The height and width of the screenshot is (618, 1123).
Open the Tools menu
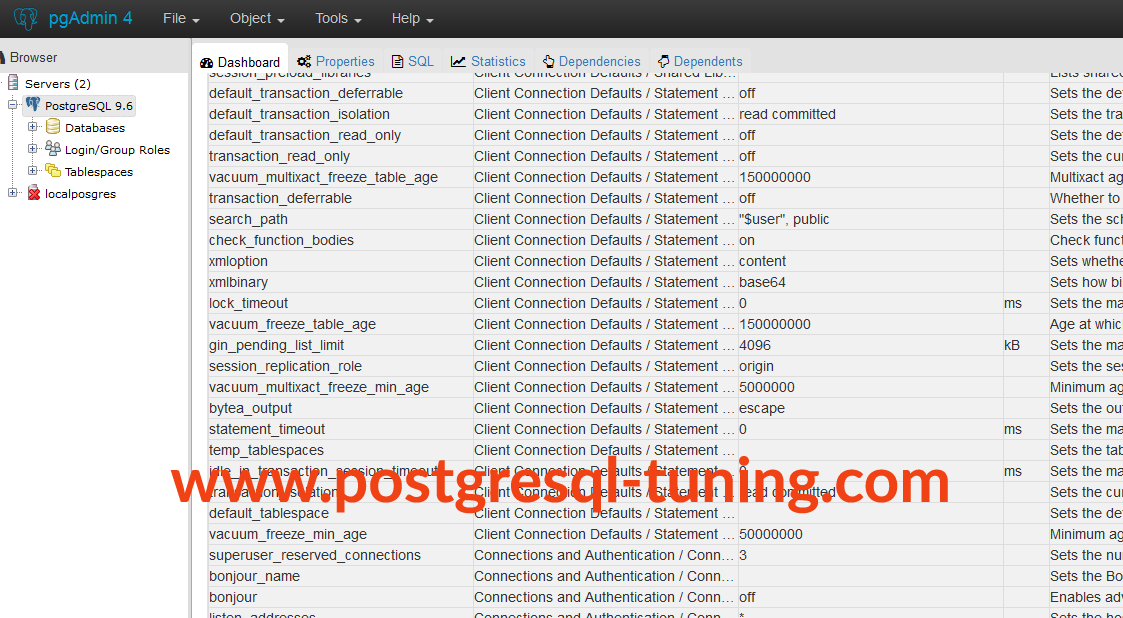click(x=336, y=18)
